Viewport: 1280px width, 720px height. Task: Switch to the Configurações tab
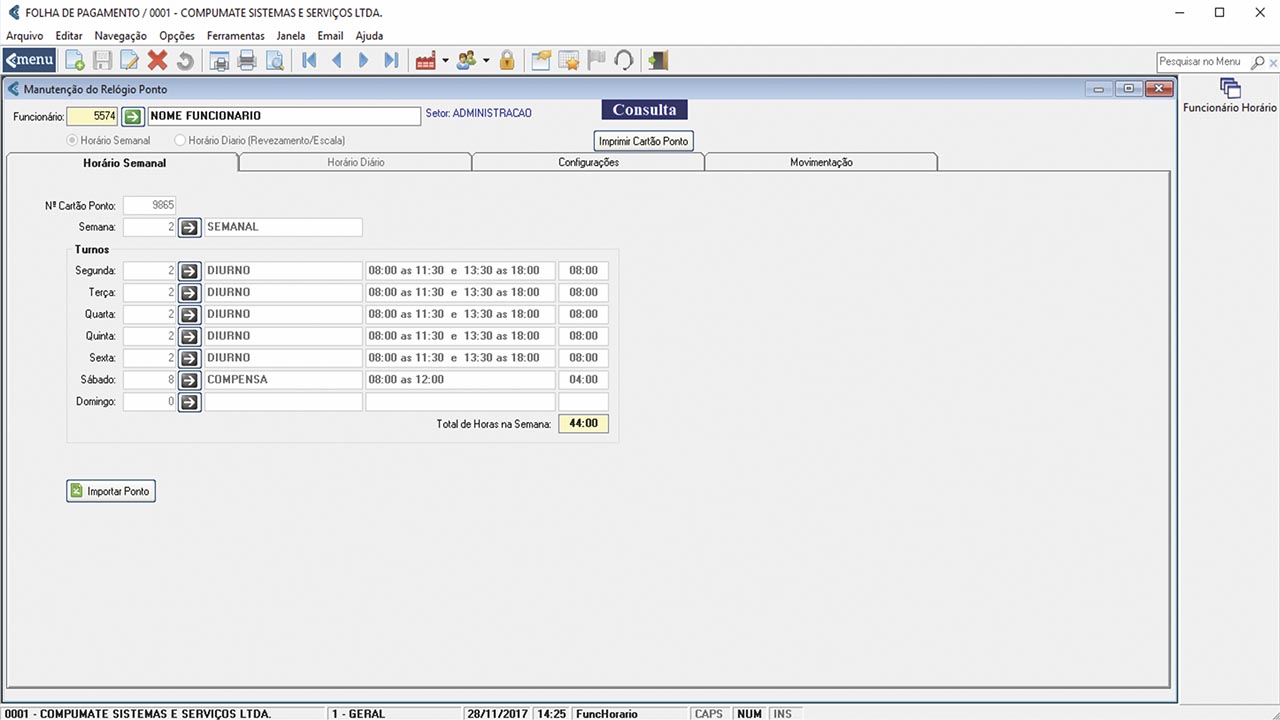coord(588,162)
